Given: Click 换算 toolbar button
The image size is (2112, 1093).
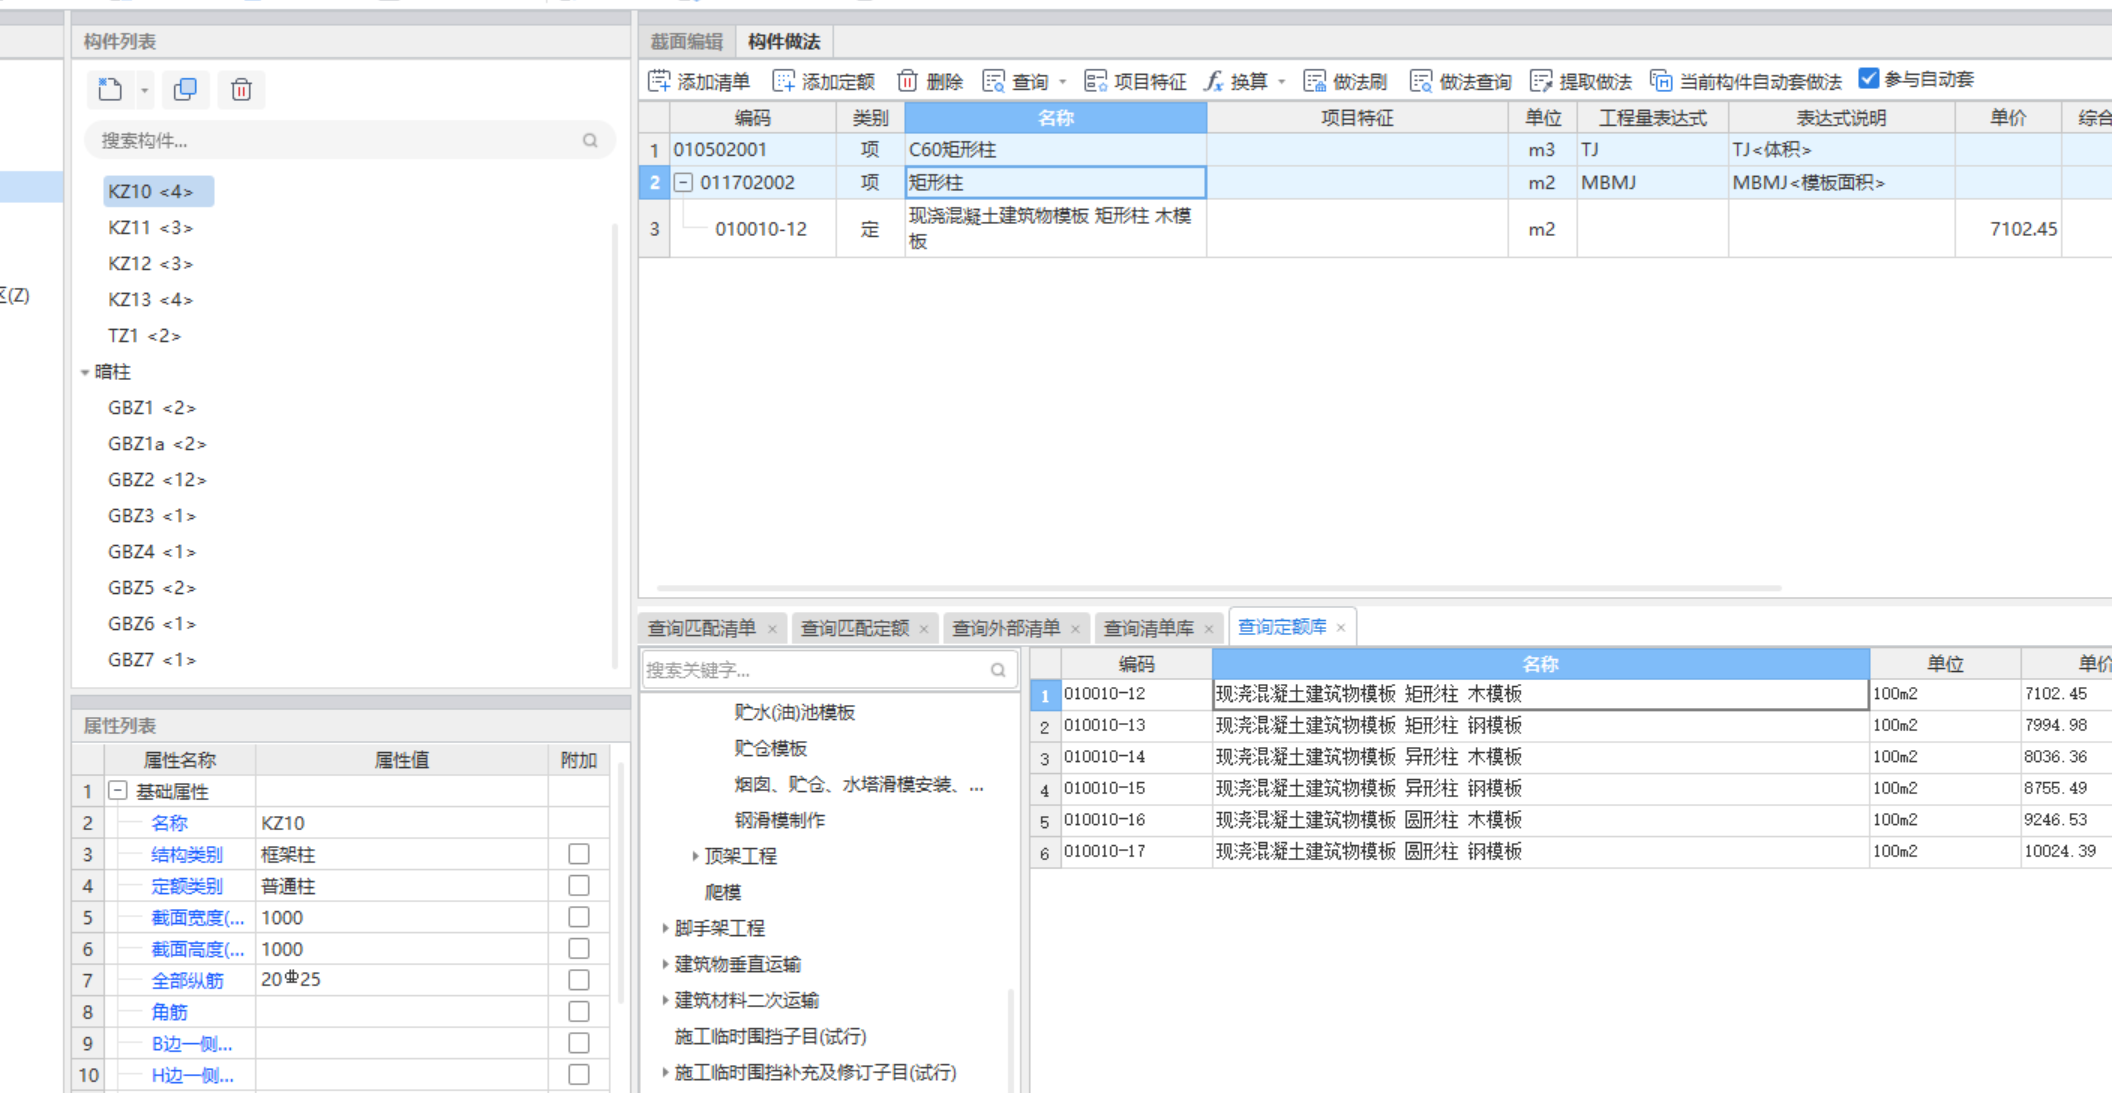Looking at the screenshot, I should tap(1236, 81).
